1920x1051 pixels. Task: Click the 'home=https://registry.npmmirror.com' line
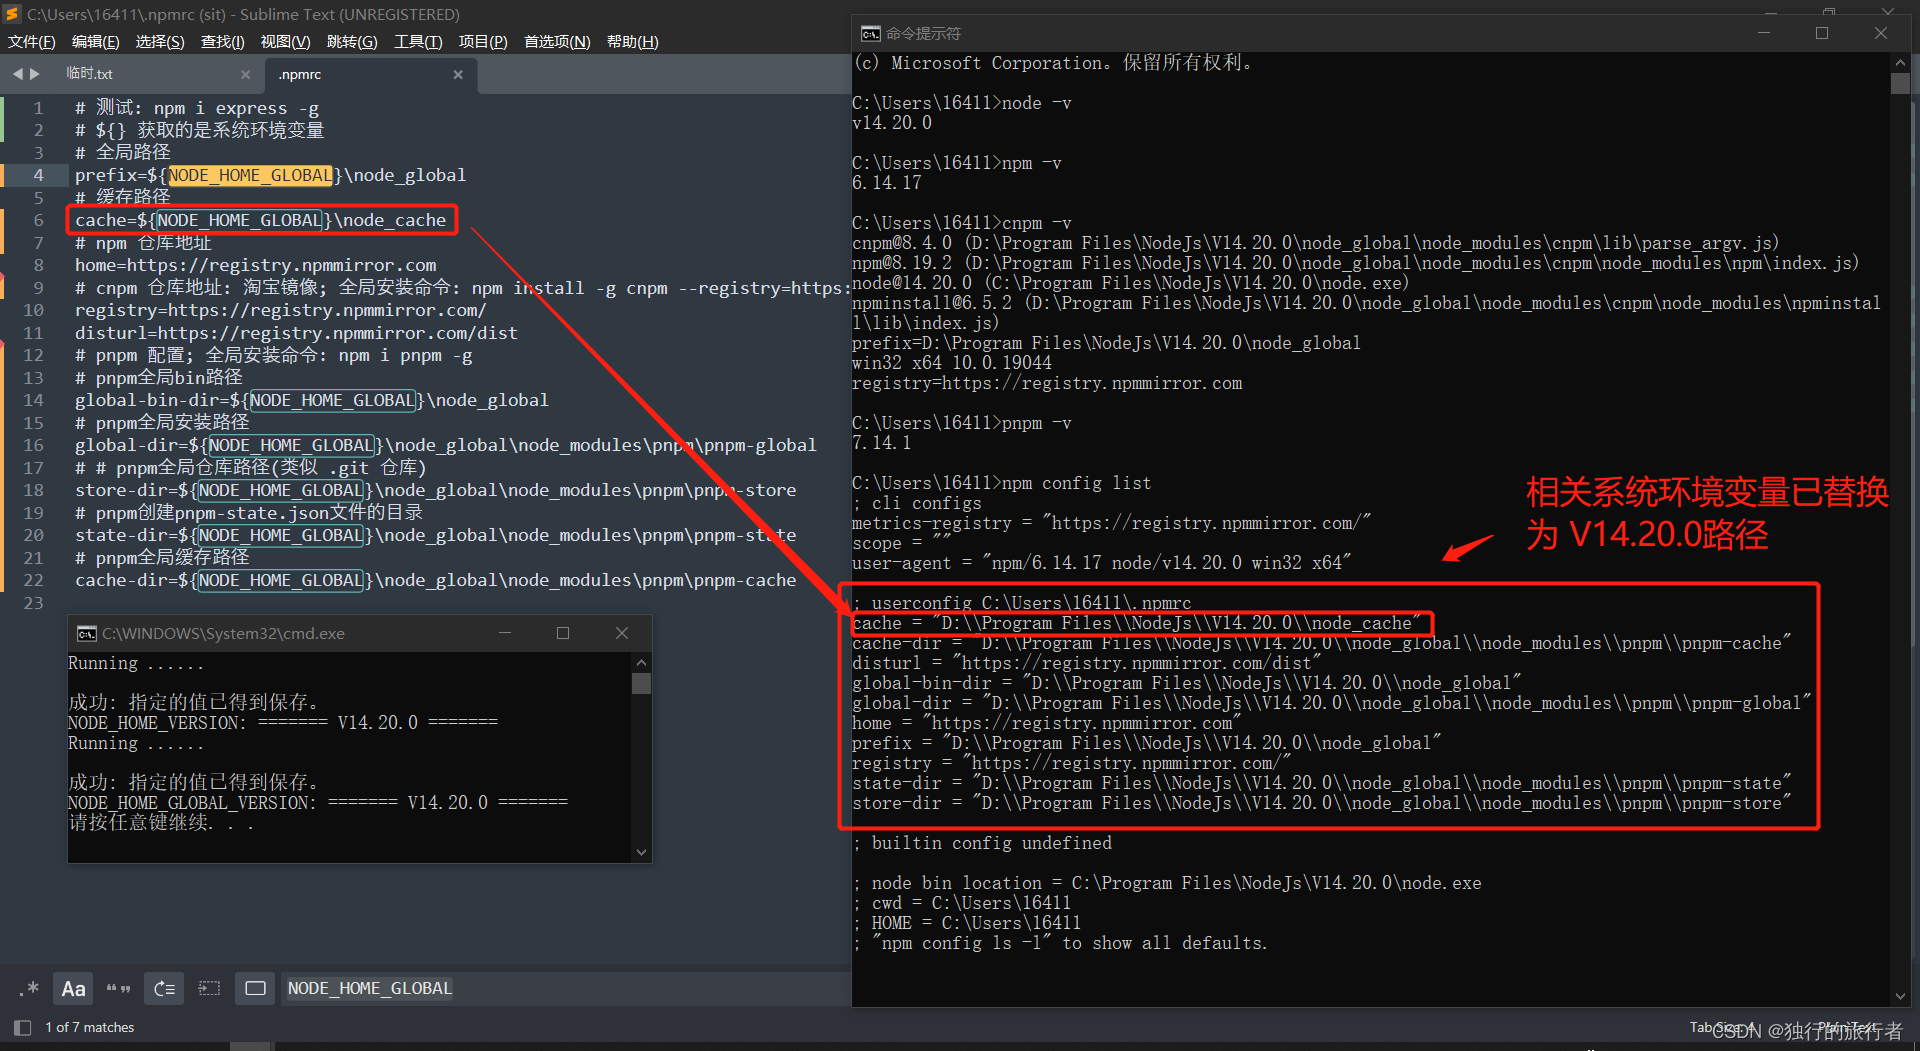pyautogui.click(x=256, y=265)
